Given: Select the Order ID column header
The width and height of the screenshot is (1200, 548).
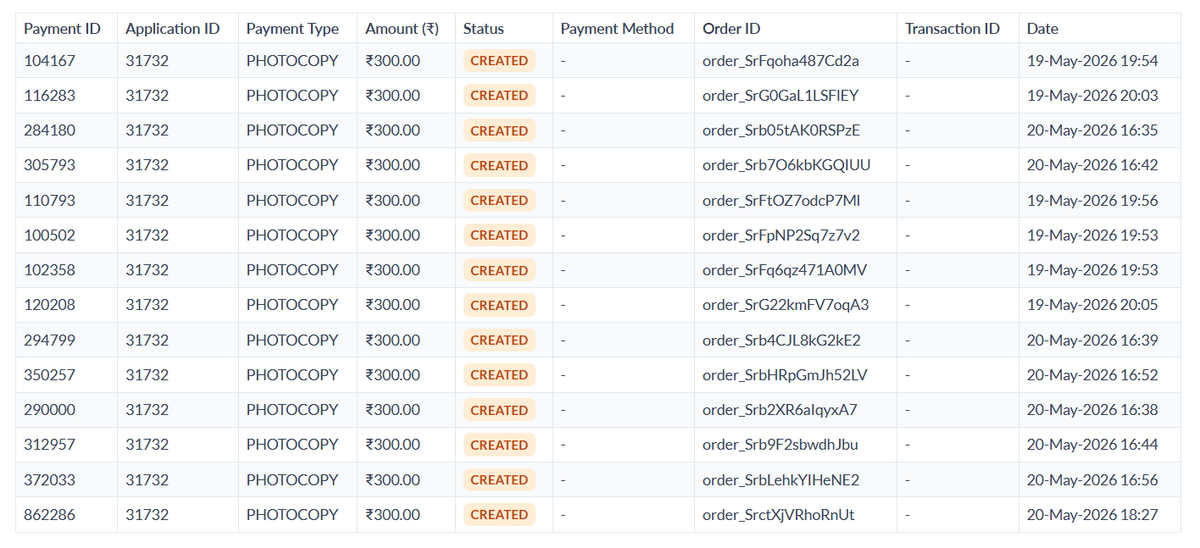Looking at the screenshot, I should pyautogui.click(x=731, y=29).
